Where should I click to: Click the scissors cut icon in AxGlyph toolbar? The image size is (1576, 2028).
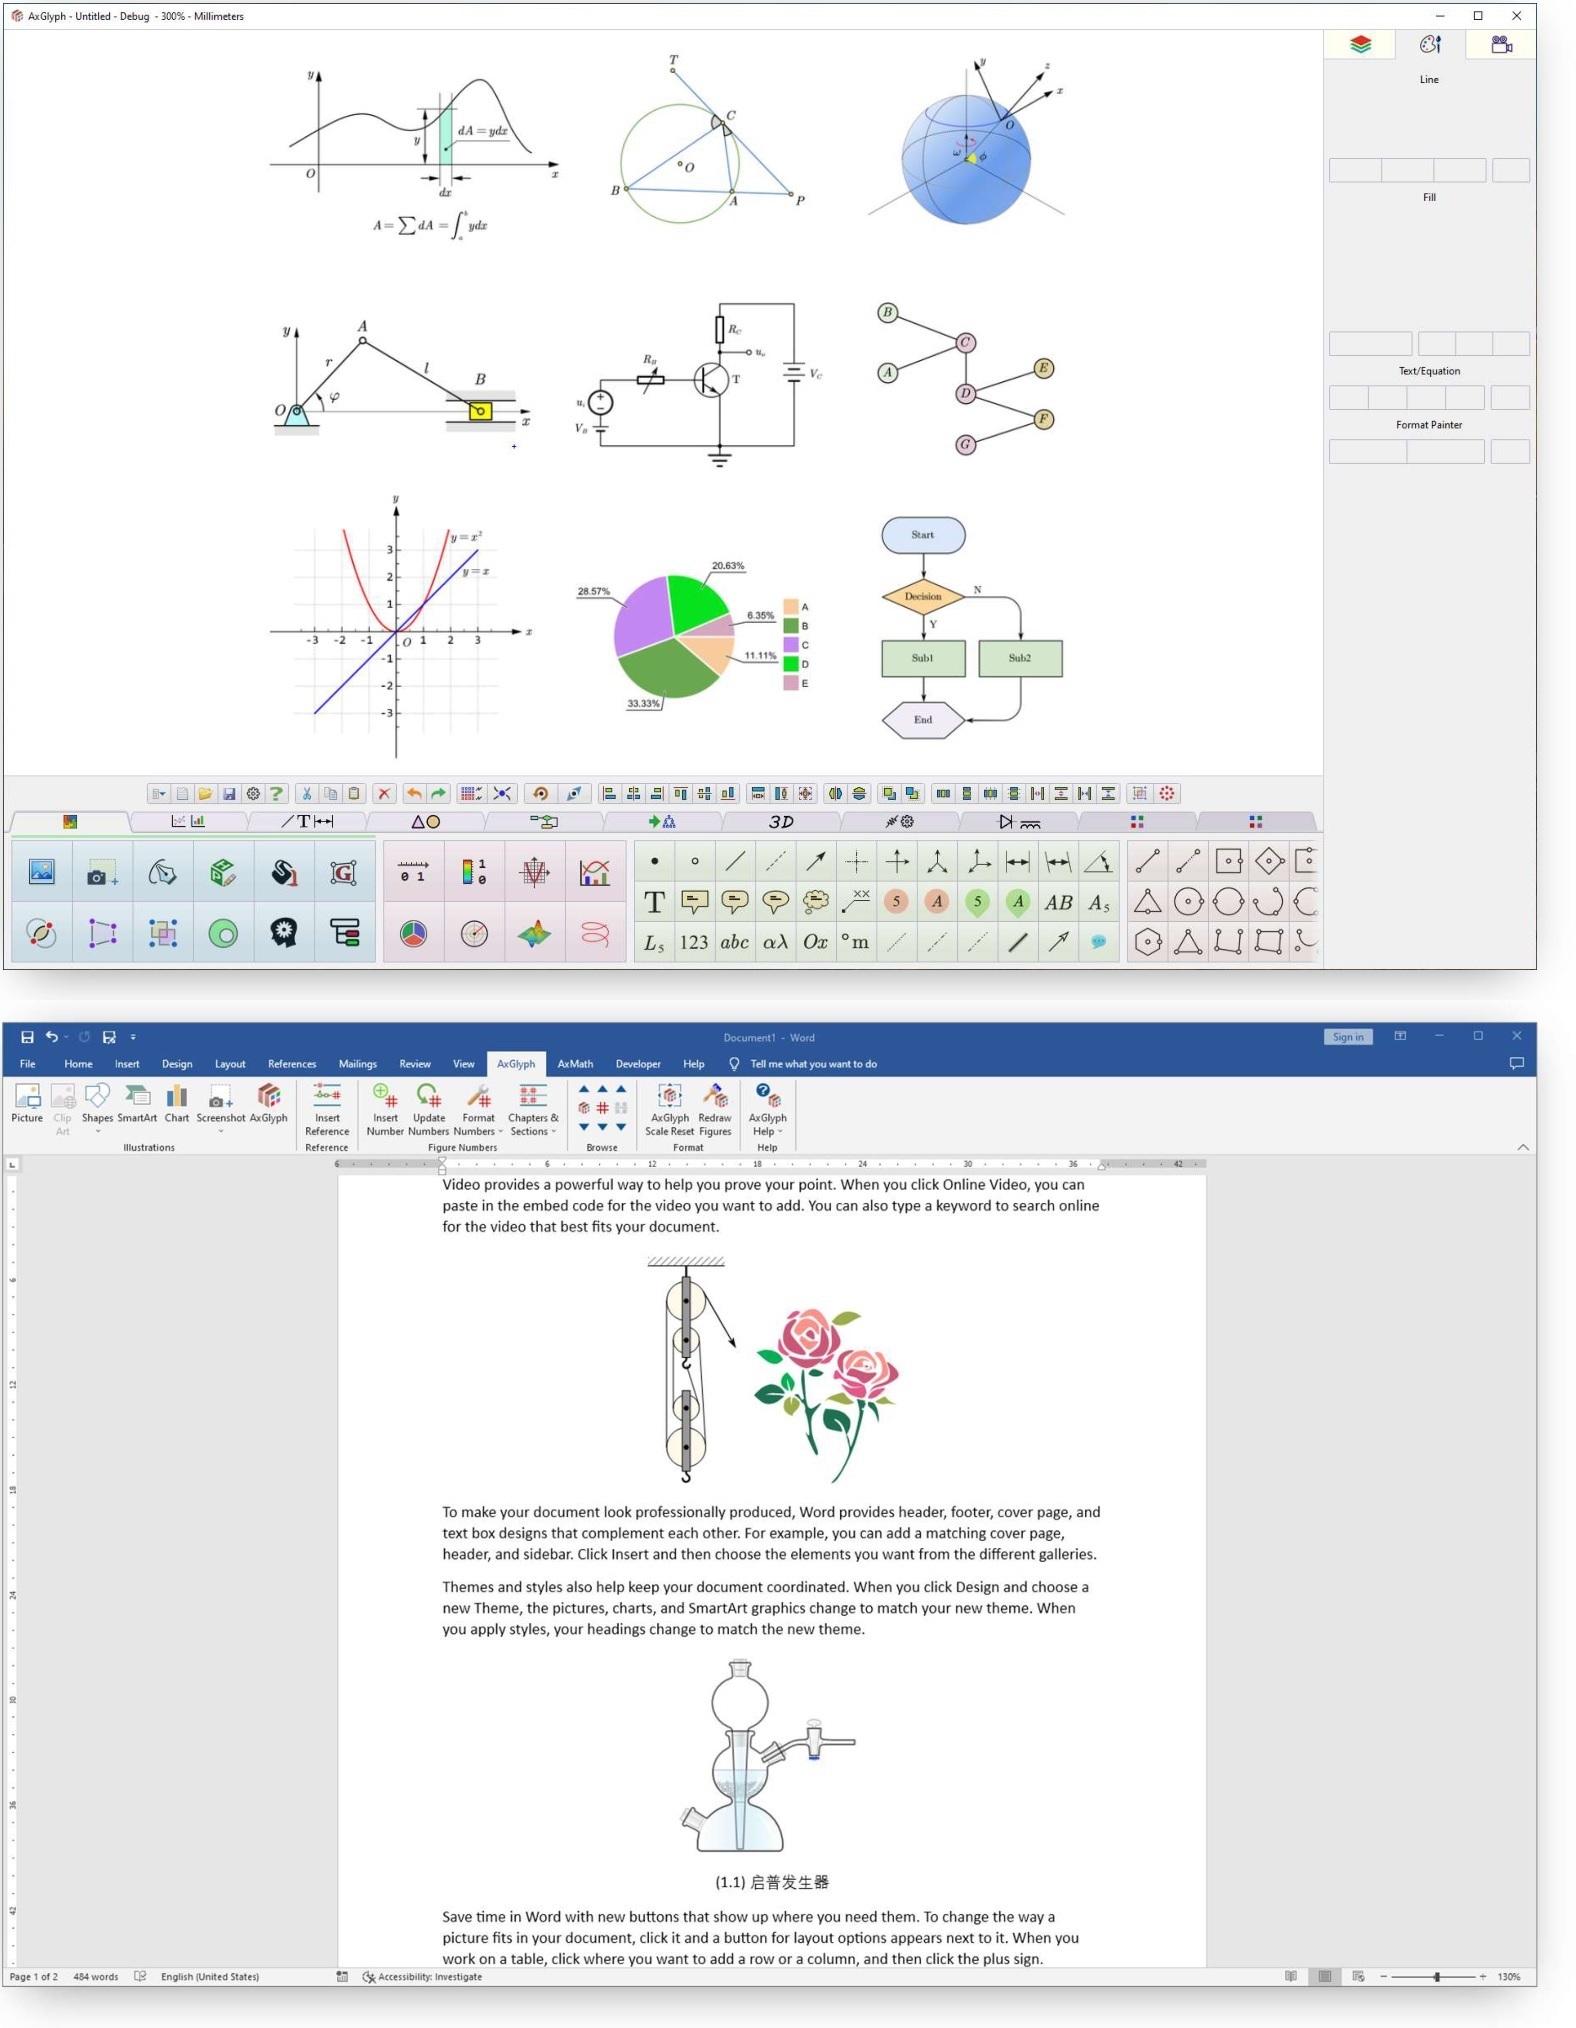[307, 793]
